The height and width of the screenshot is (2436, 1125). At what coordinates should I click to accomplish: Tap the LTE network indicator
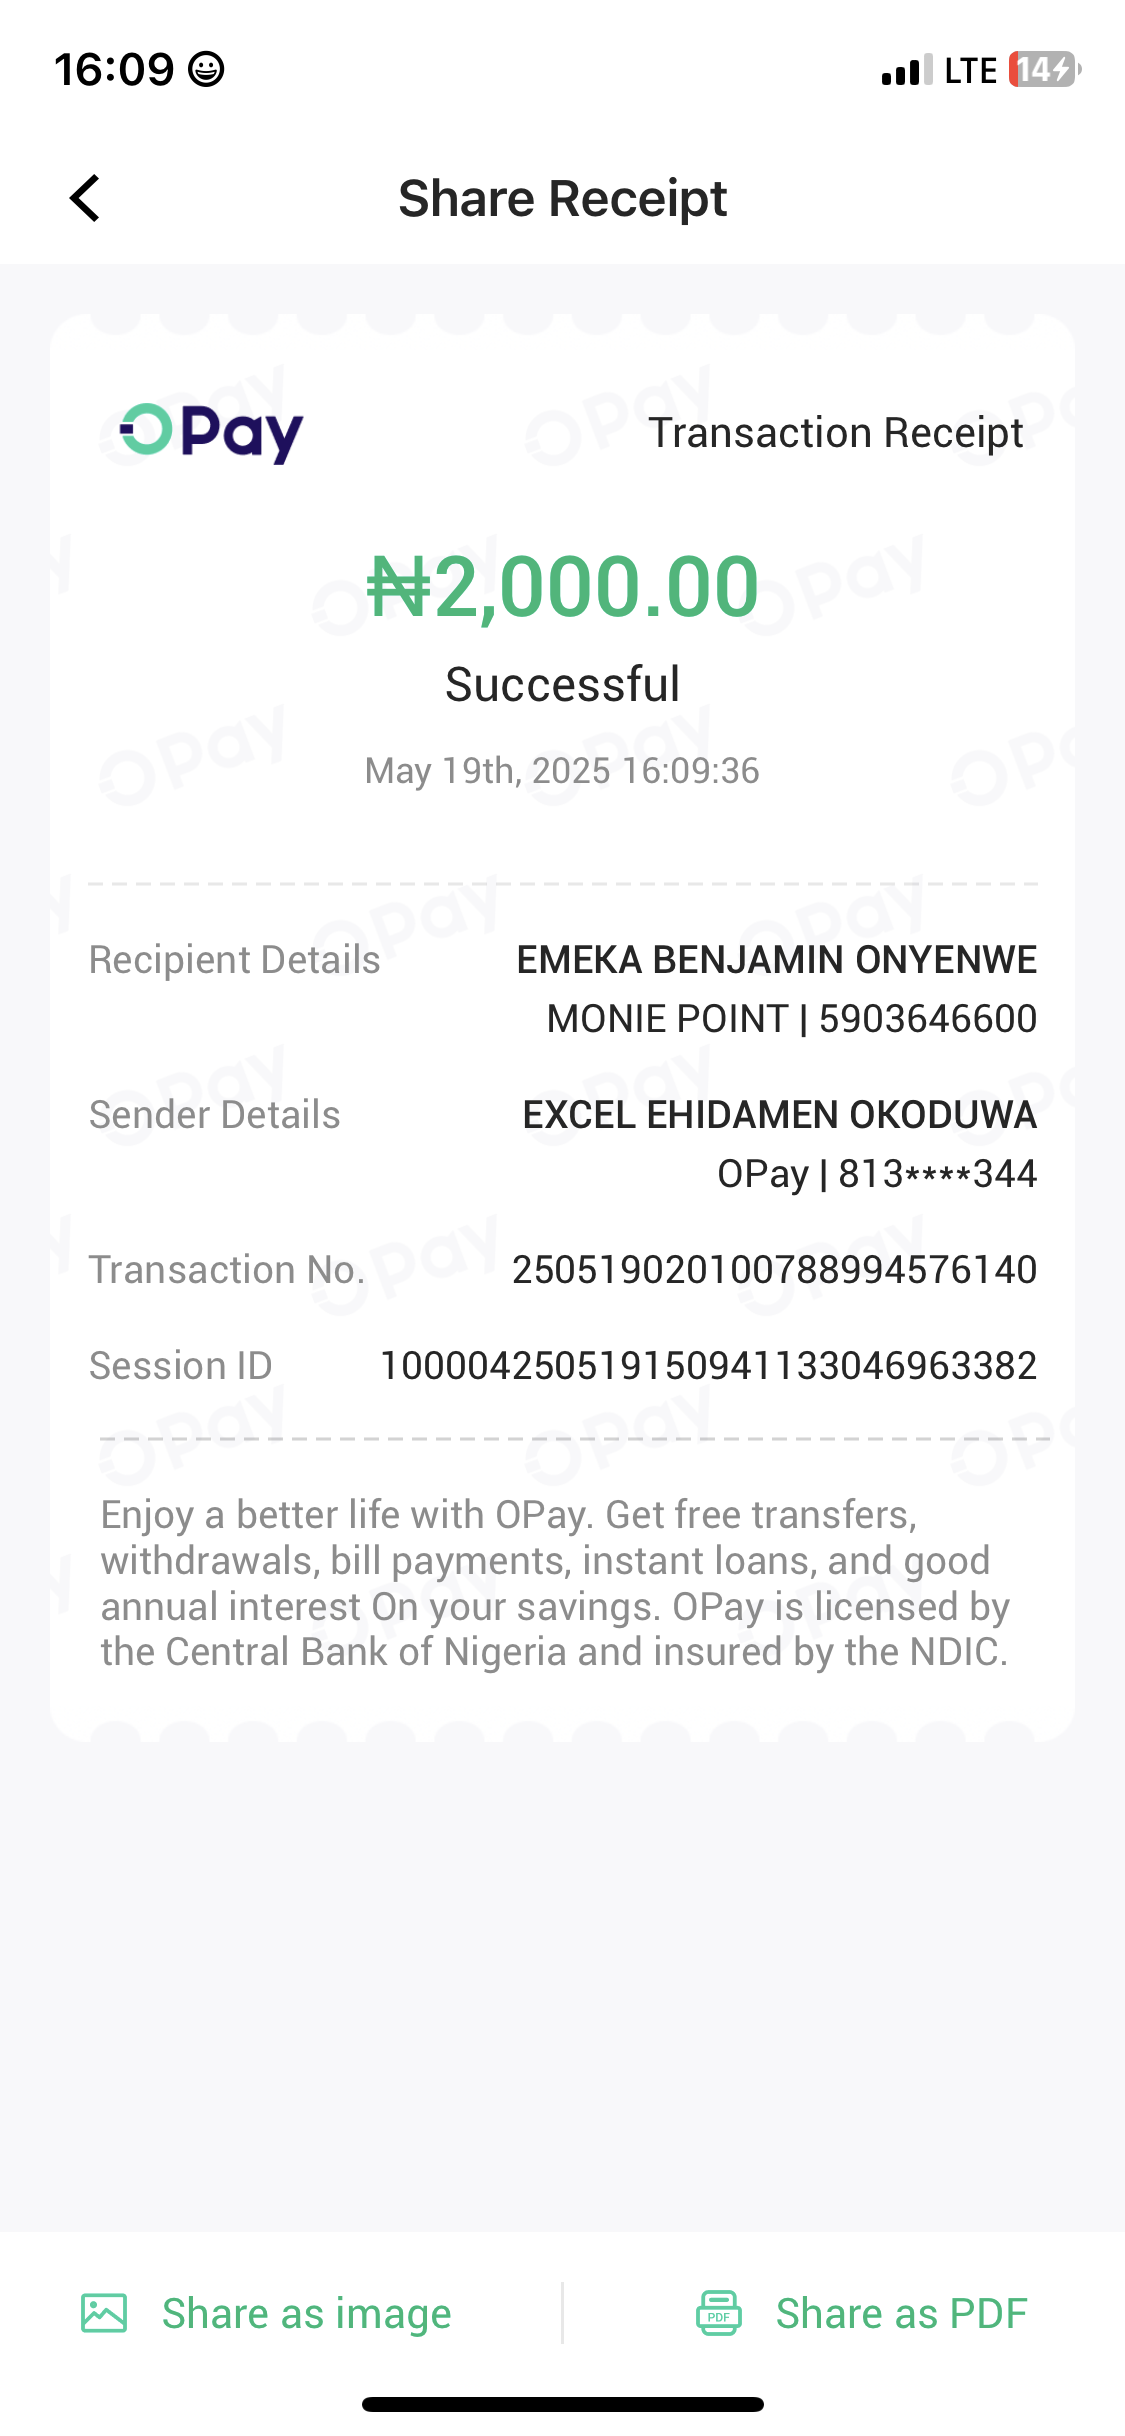[970, 70]
